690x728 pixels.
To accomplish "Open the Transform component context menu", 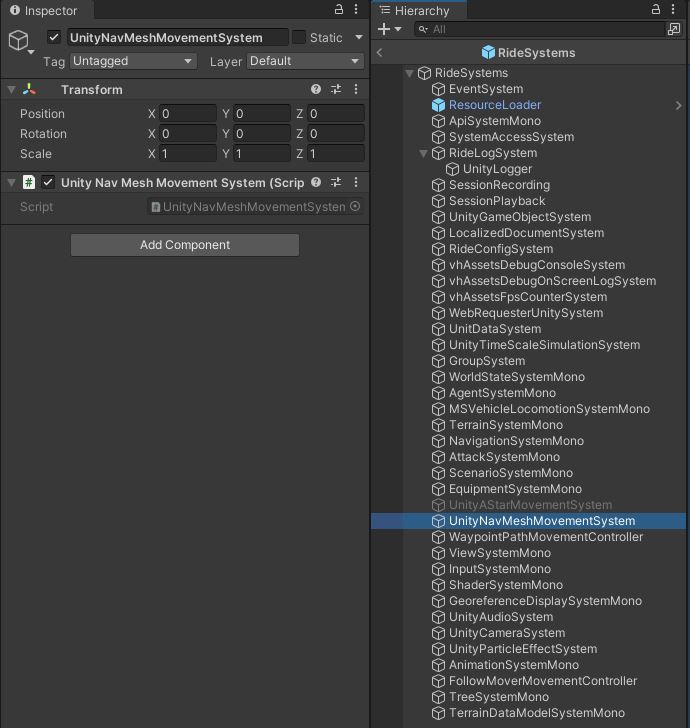I will click(x=356, y=89).
